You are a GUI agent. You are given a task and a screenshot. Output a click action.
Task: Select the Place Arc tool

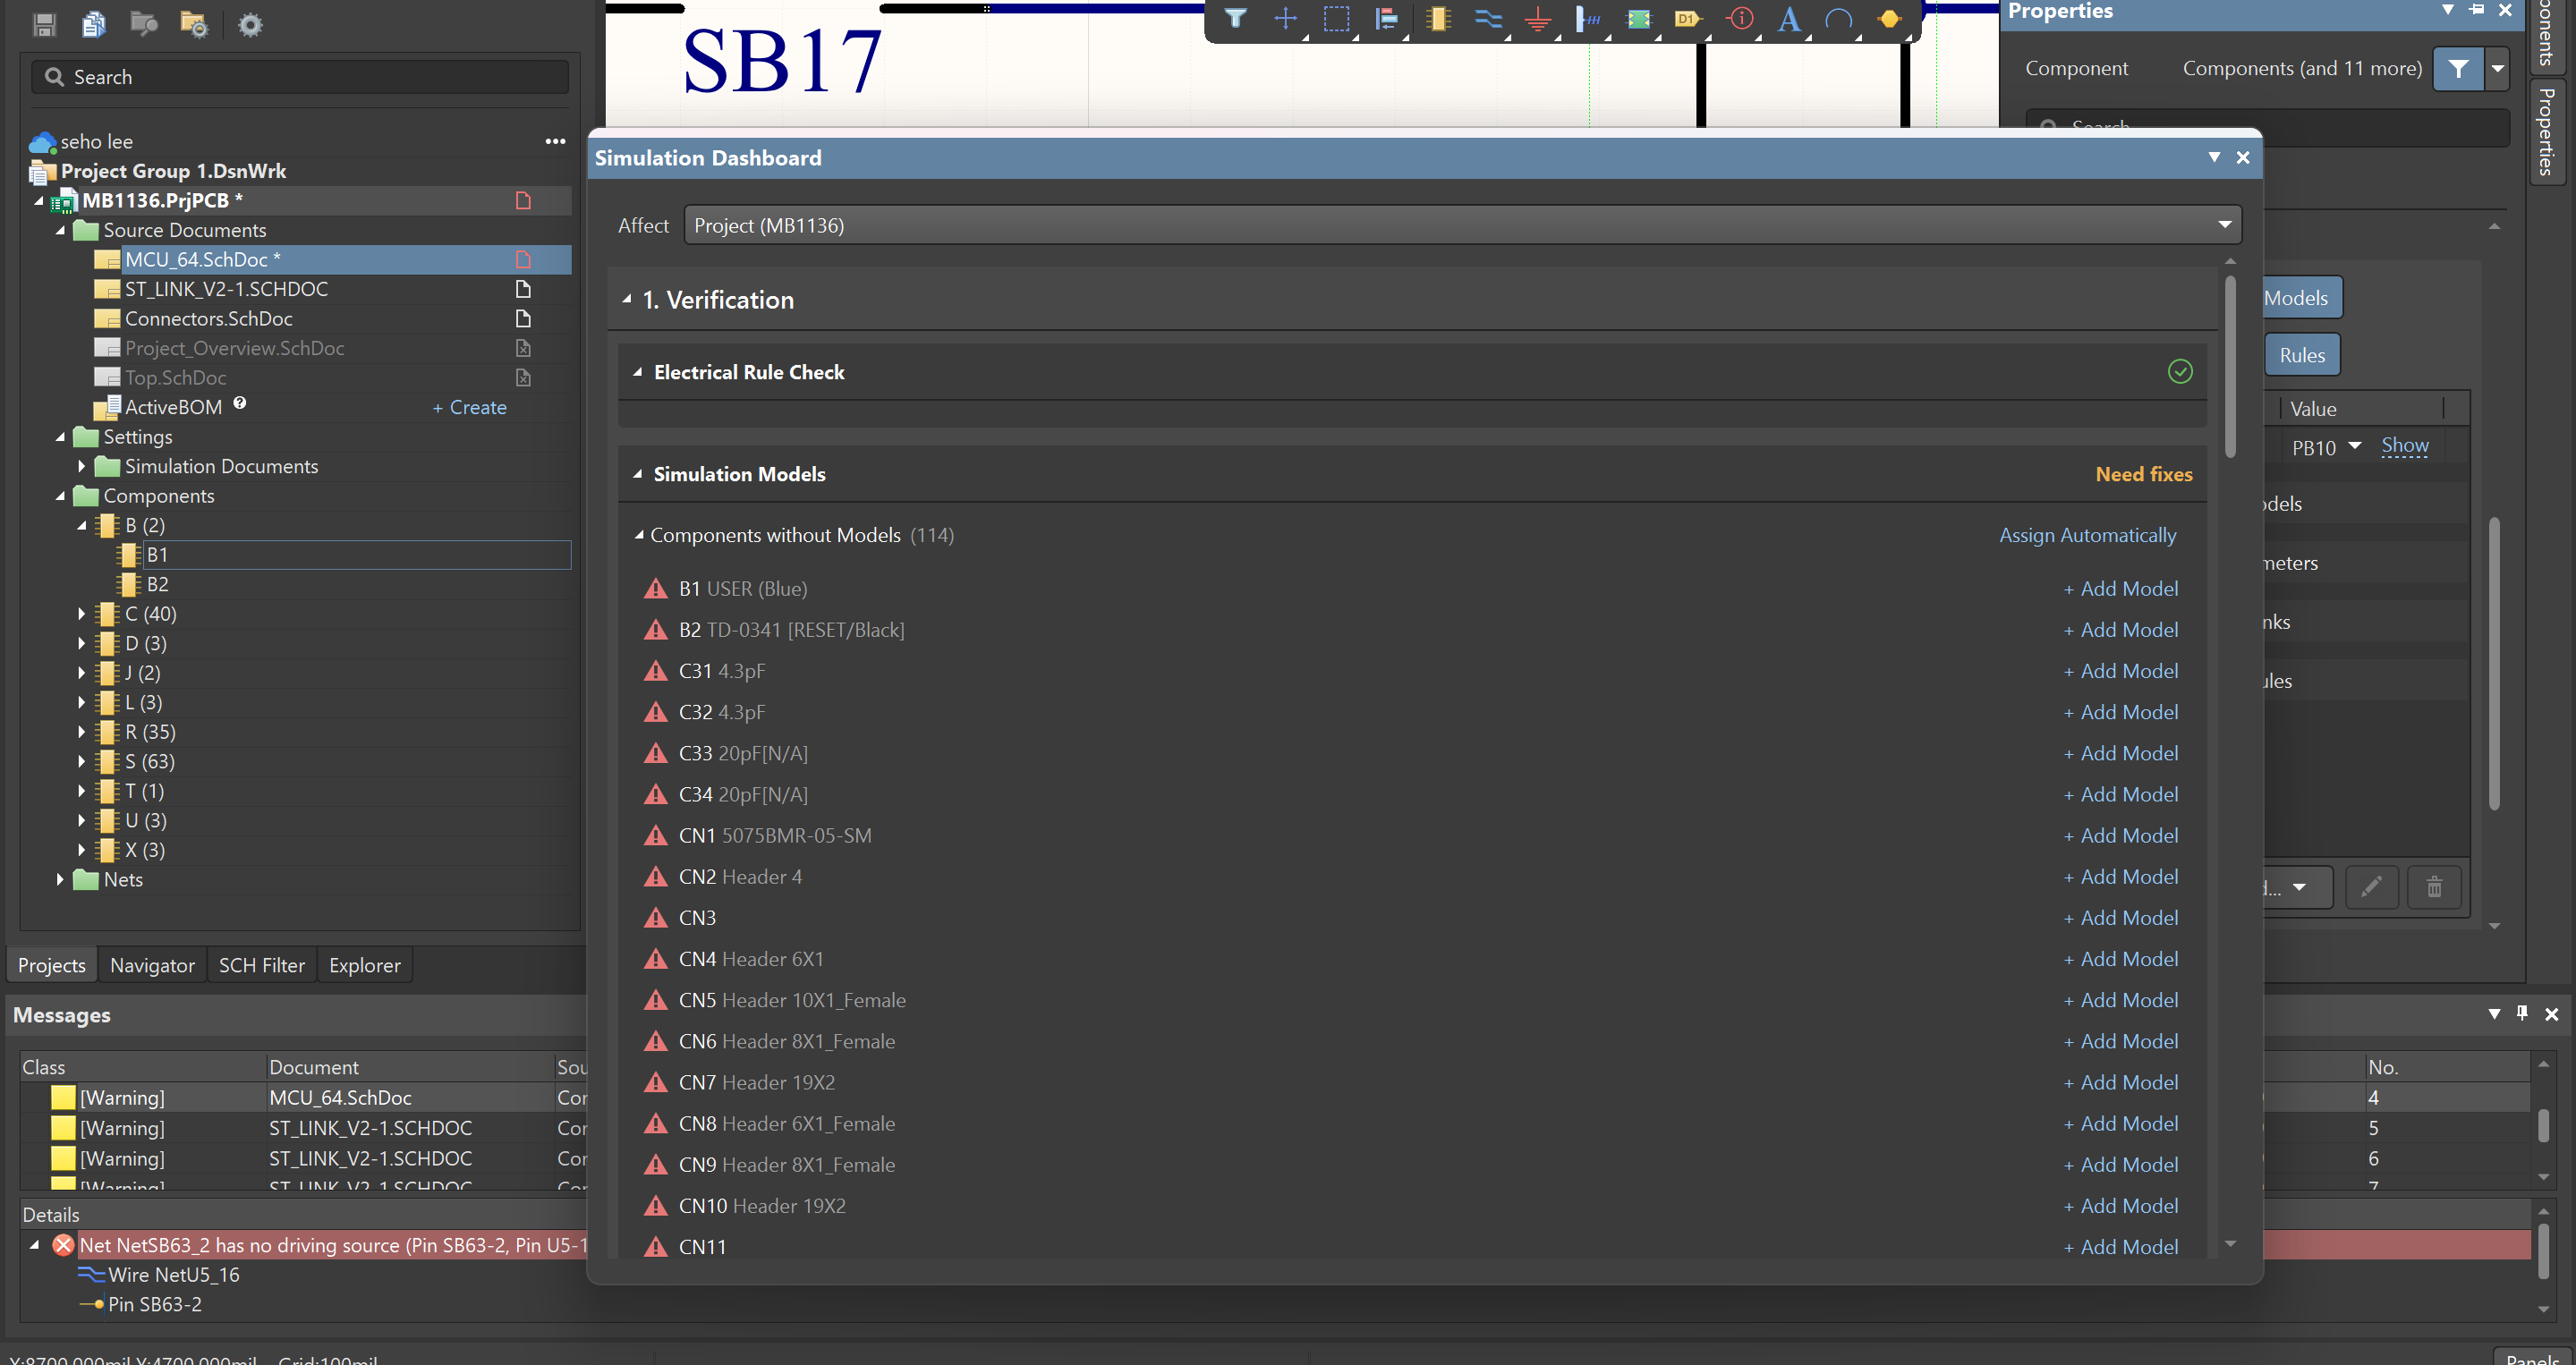(x=1840, y=20)
